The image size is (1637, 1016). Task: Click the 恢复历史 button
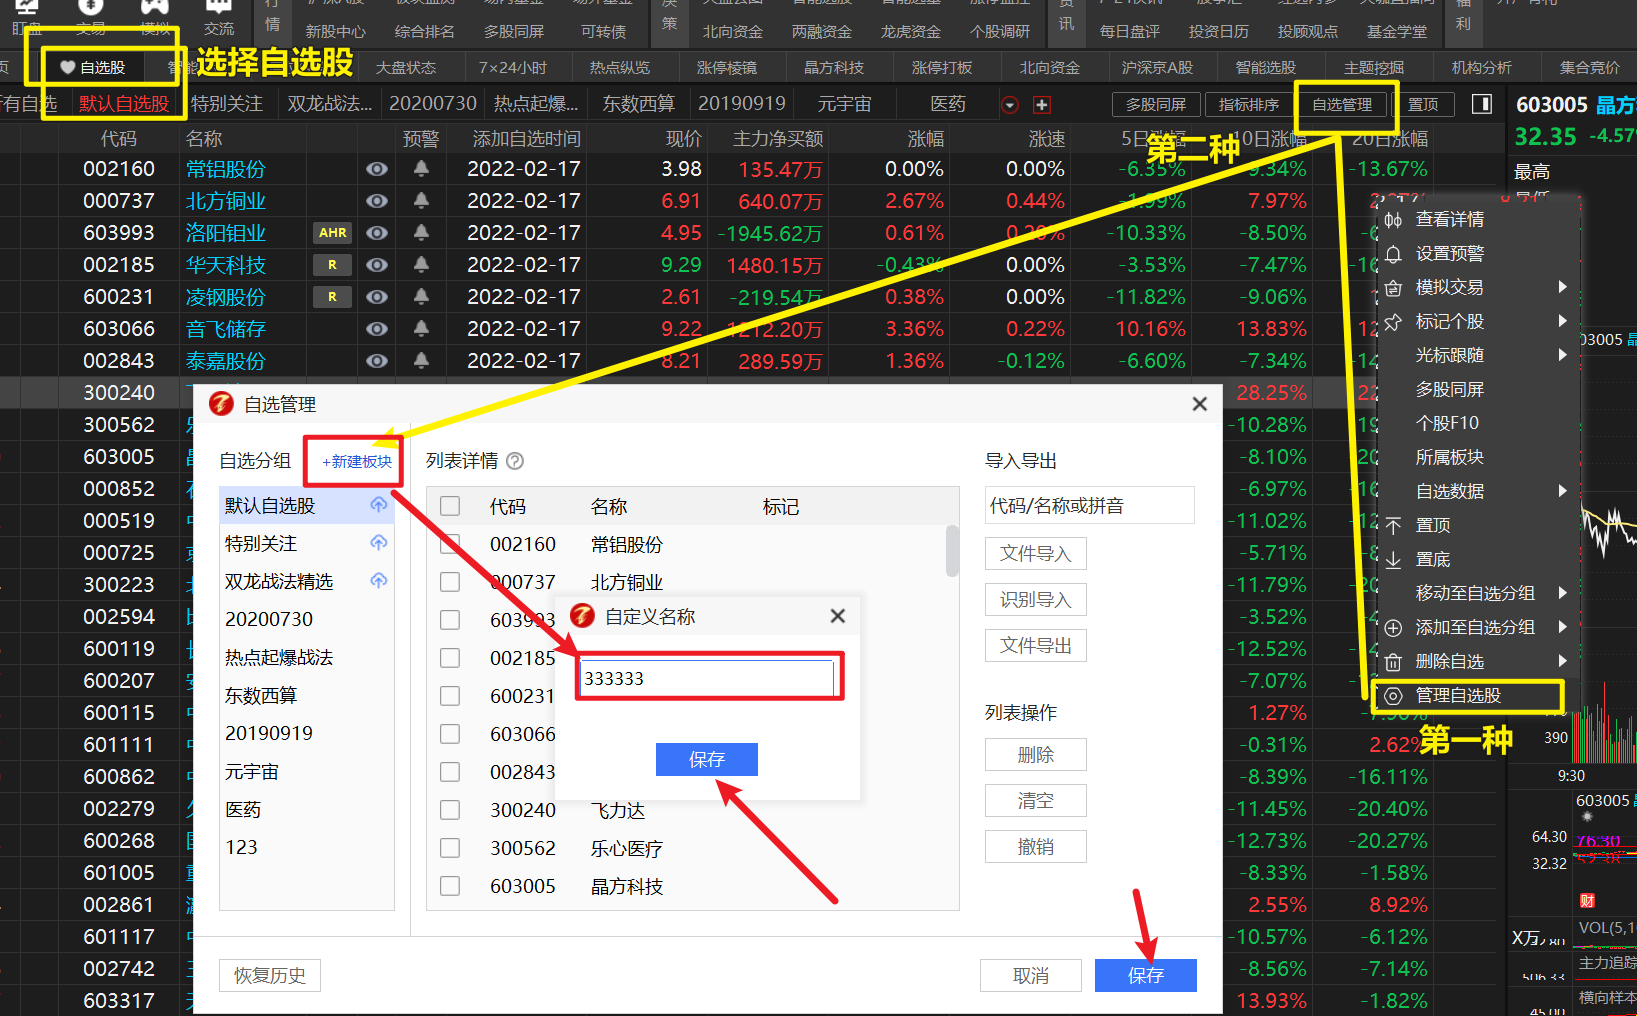pos(270,975)
